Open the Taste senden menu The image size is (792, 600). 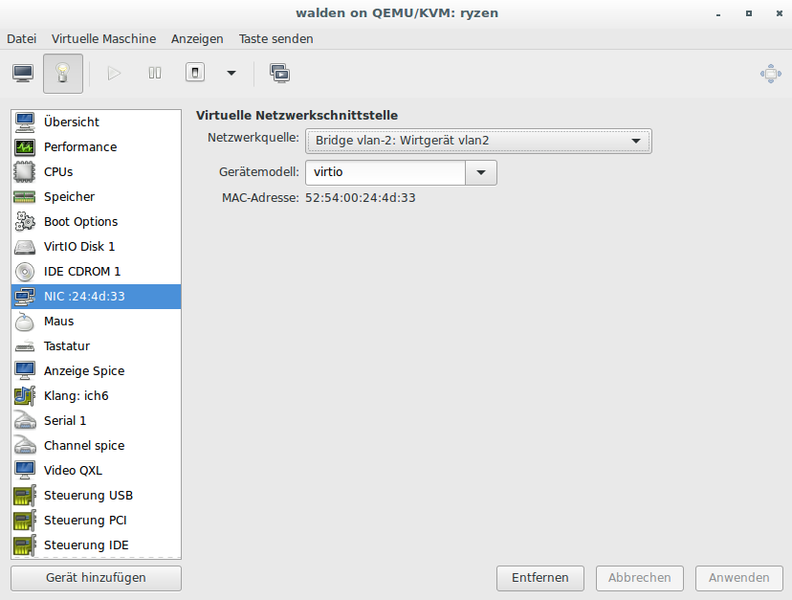tap(276, 39)
